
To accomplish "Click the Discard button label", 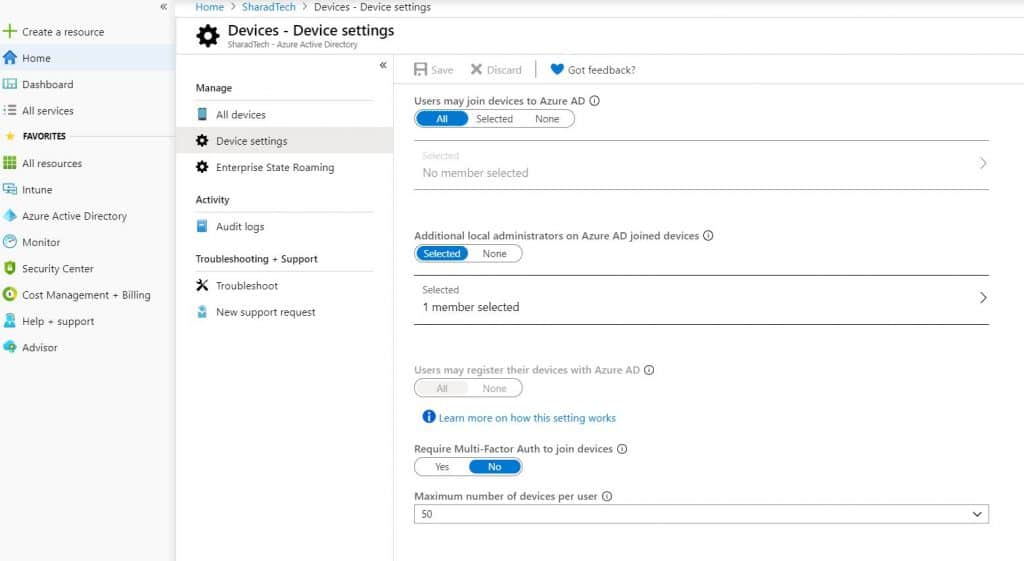I will 504,70.
